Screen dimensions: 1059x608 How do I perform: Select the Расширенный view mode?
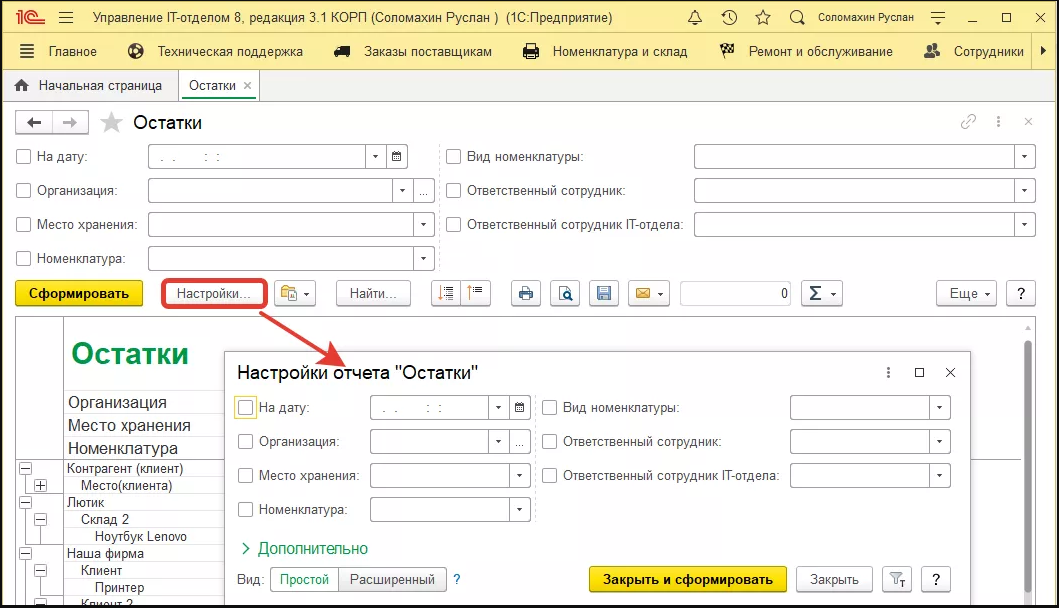click(x=392, y=579)
